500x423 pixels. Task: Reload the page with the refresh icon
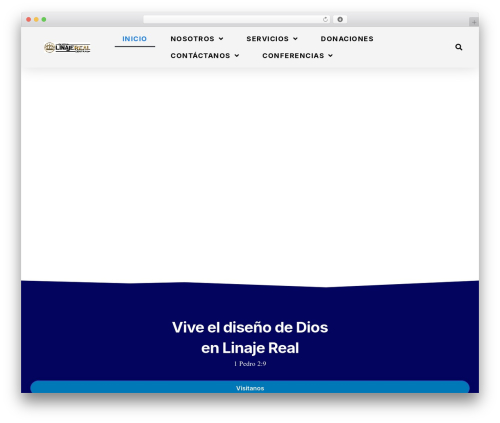click(325, 19)
